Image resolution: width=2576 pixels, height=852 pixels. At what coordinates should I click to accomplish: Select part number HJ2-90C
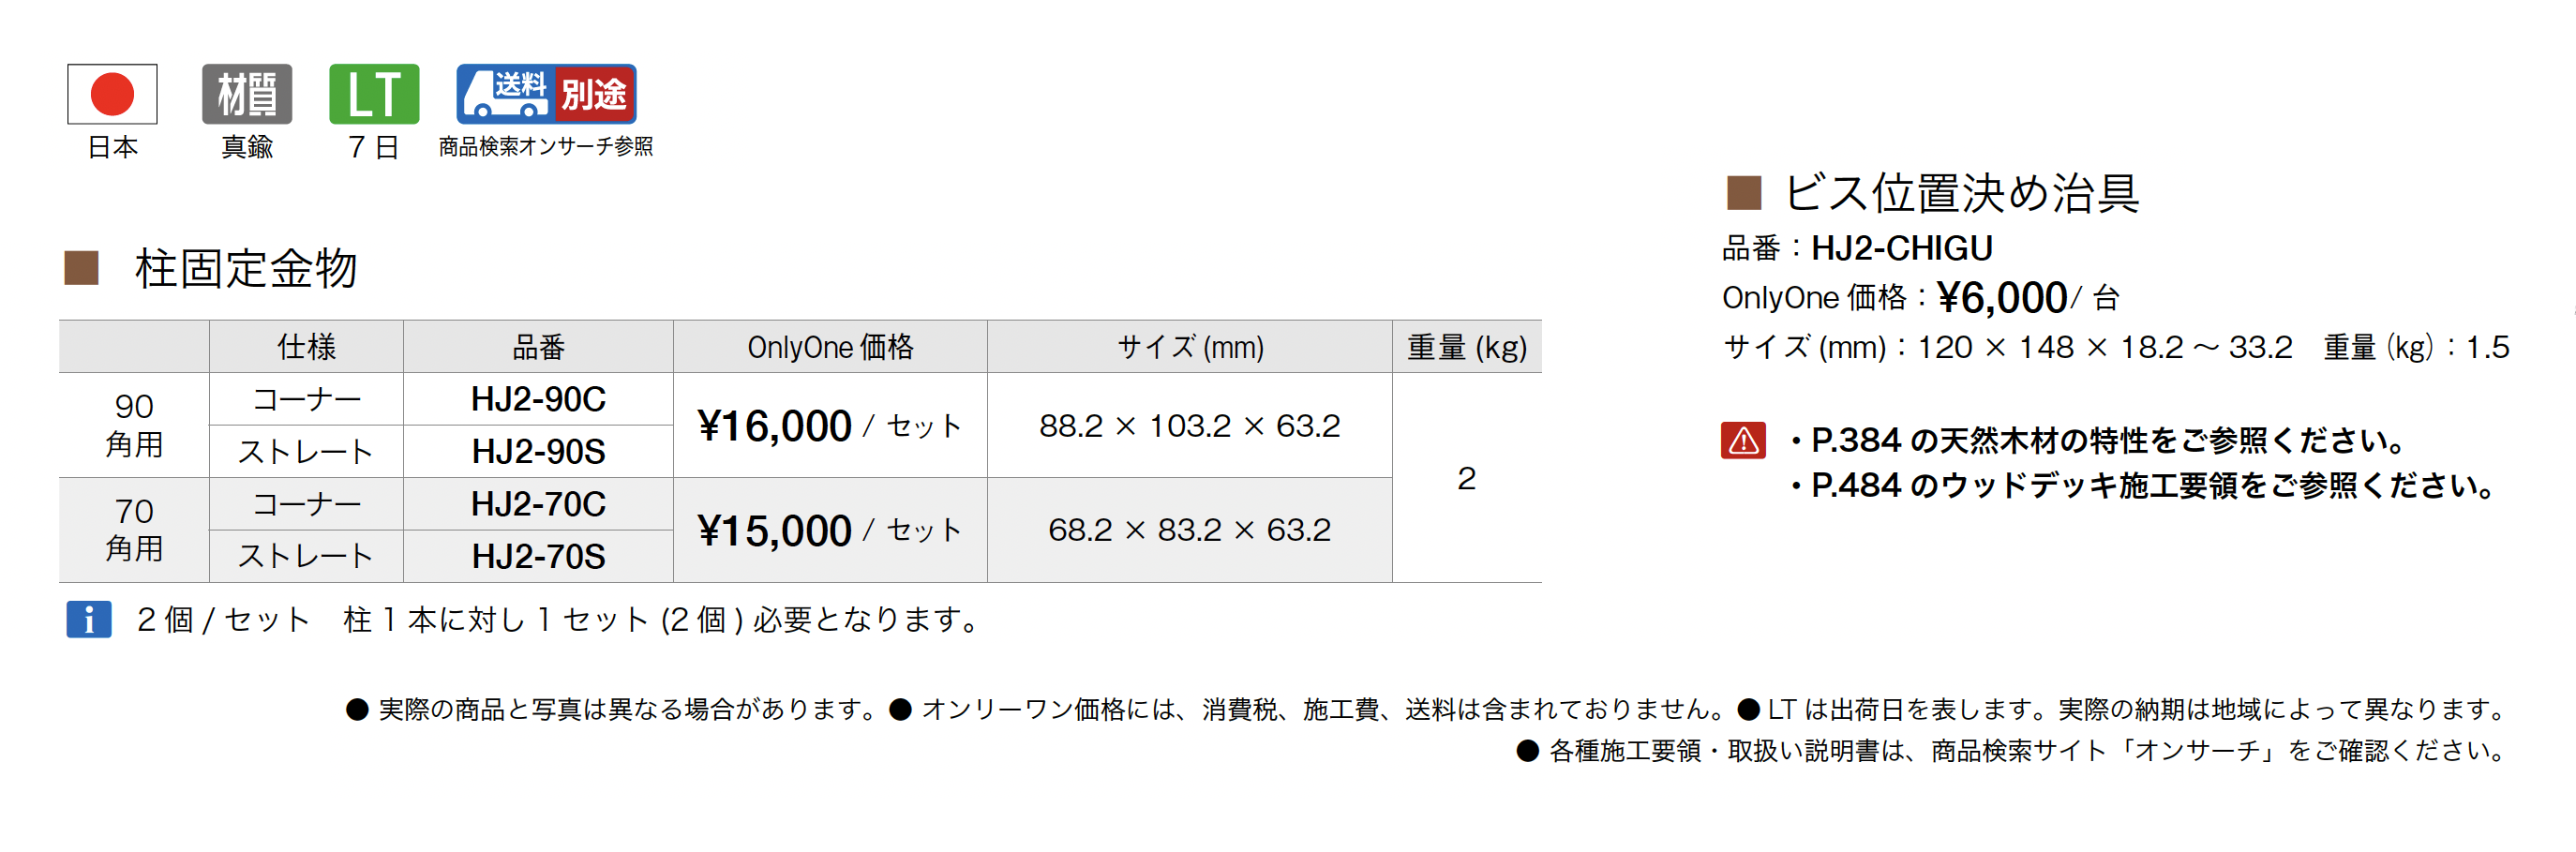(x=538, y=399)
